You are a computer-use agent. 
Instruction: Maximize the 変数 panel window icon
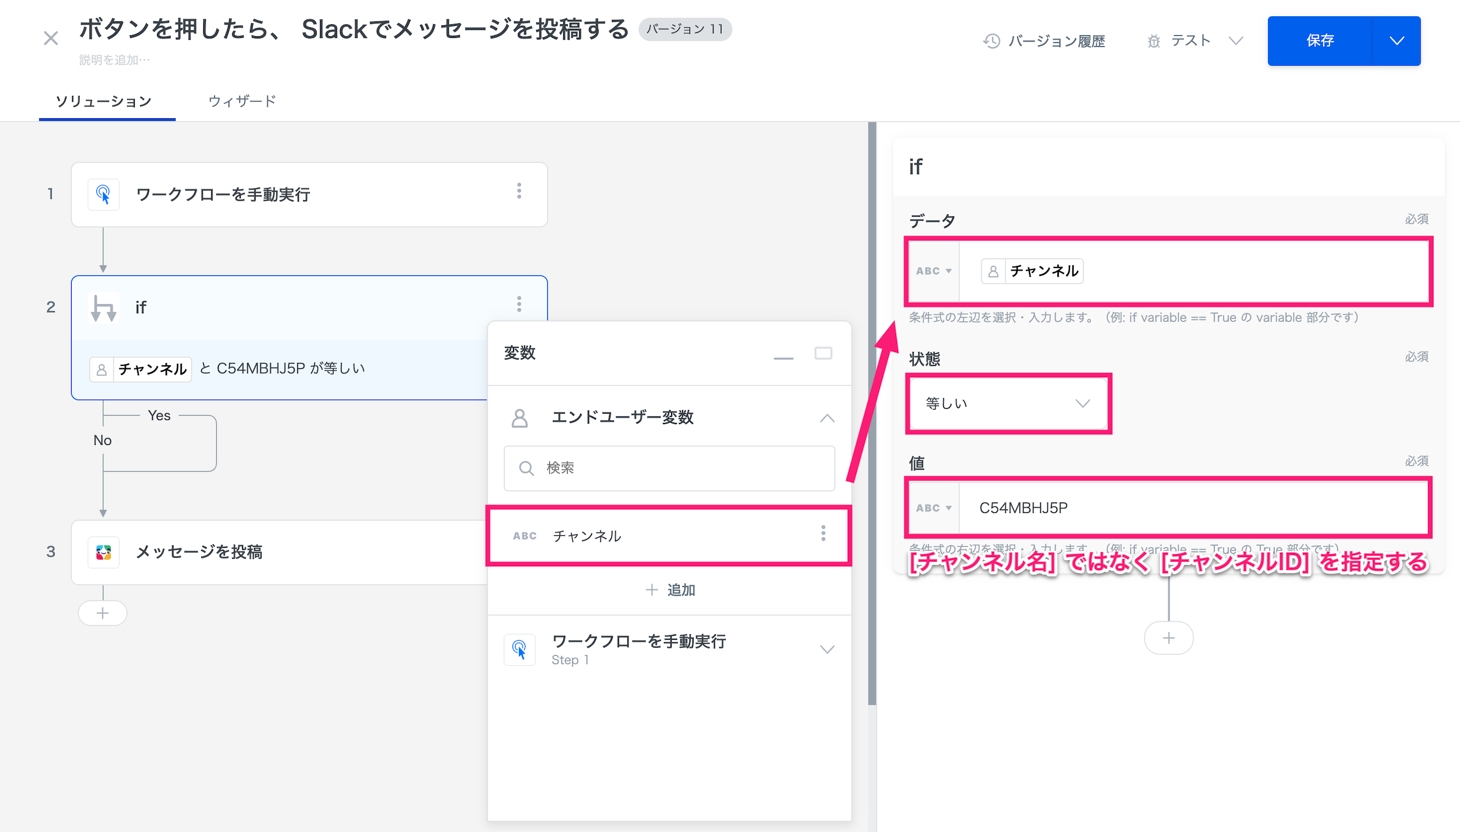pos(823,353)
